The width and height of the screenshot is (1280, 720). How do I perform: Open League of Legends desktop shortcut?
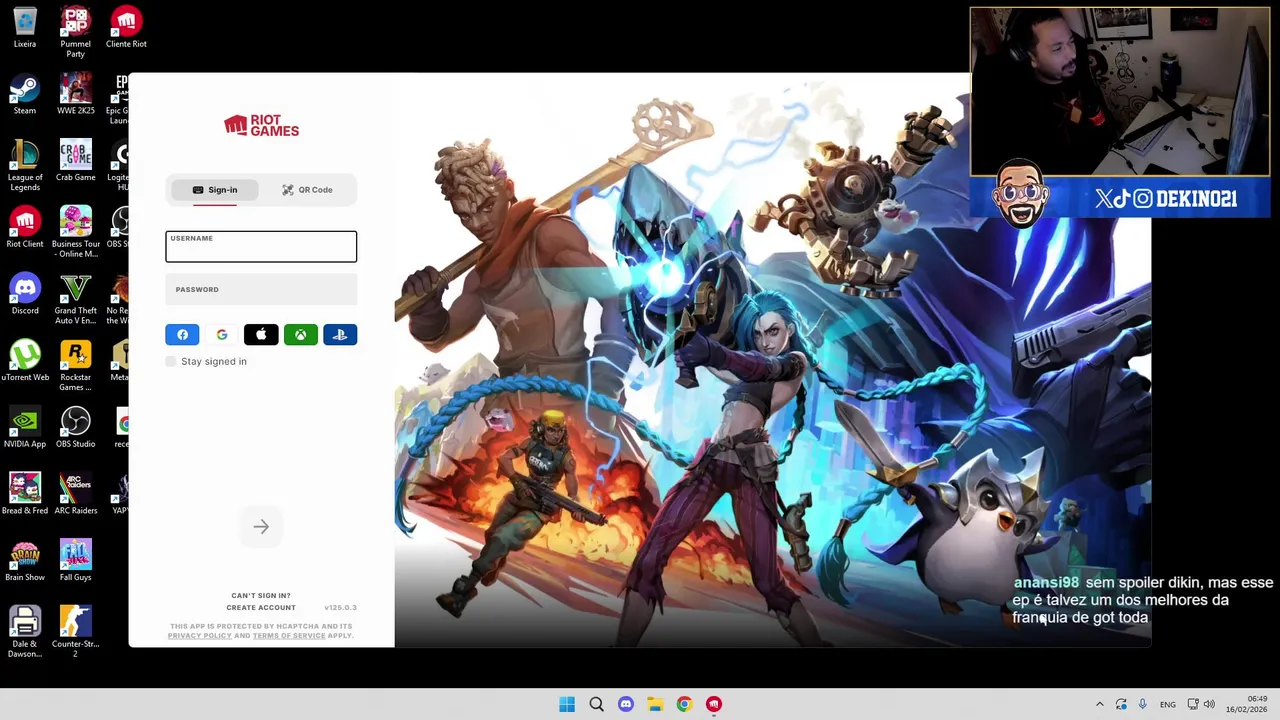(x=25, y=165)
